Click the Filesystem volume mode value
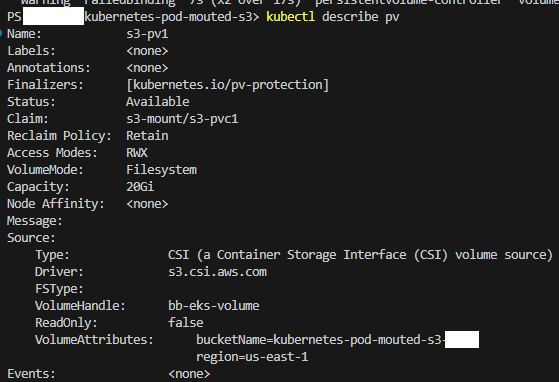This screenshot has width=559, height=382. (x=161, y=170)
